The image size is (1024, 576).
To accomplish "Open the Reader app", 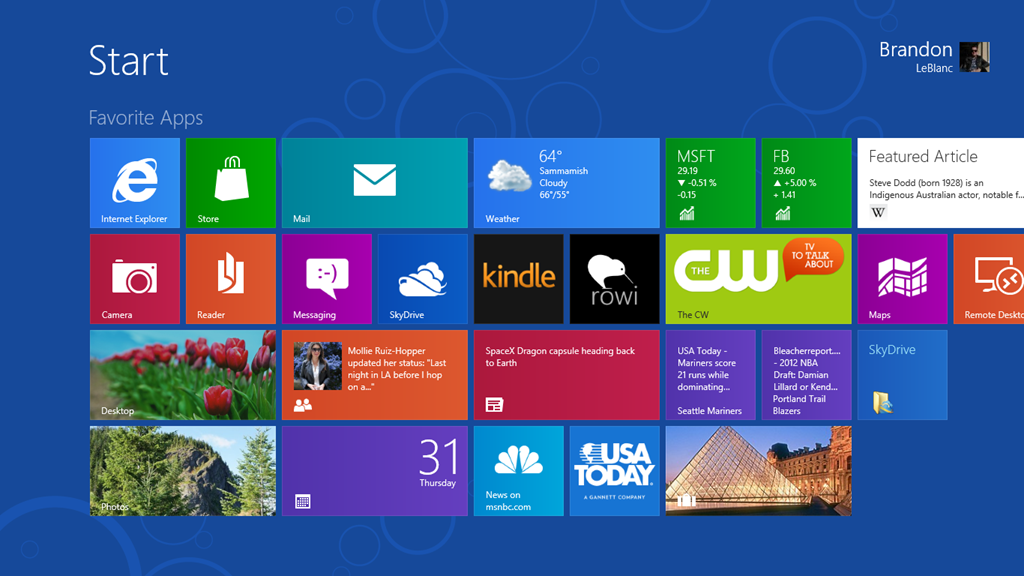I will tap(230, 278).
